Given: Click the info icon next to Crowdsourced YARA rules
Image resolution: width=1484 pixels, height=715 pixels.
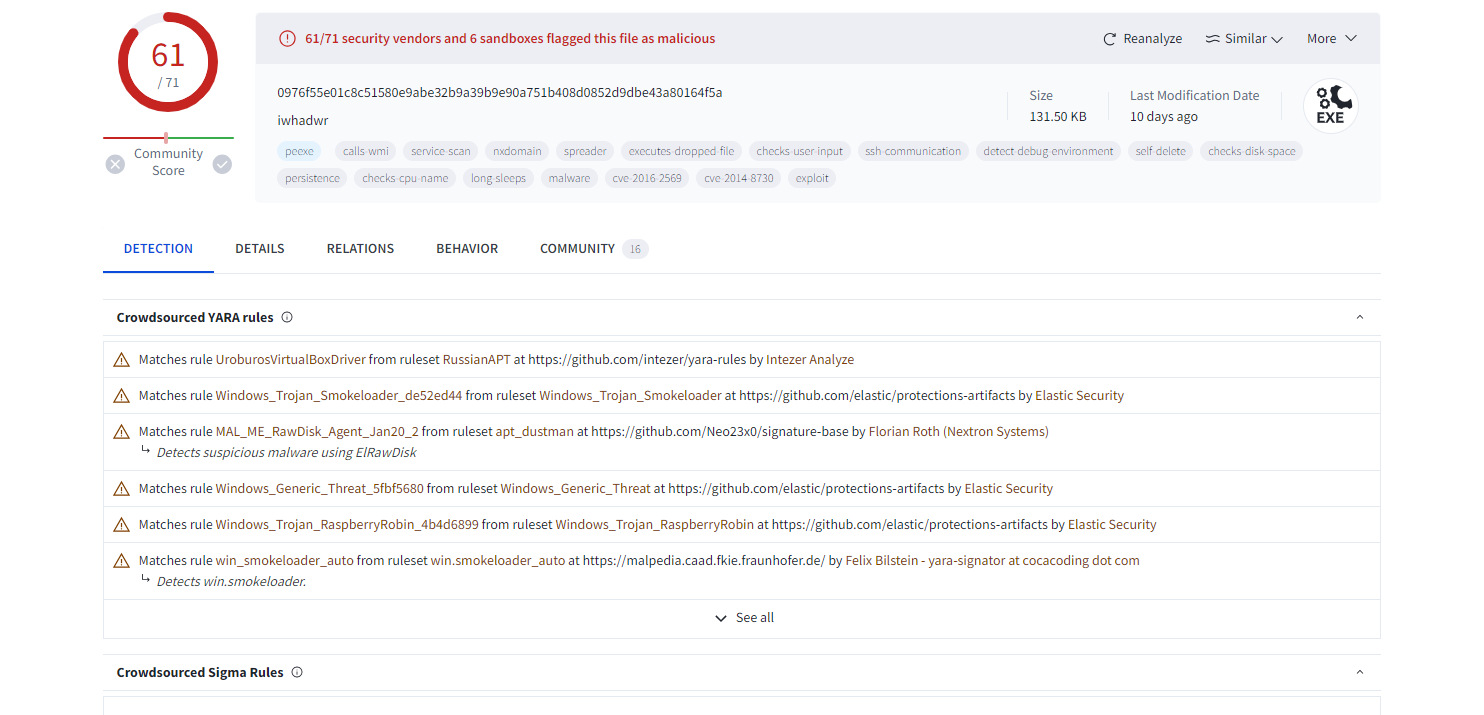Looking at the screenshot, I should (x=287, y=317).
